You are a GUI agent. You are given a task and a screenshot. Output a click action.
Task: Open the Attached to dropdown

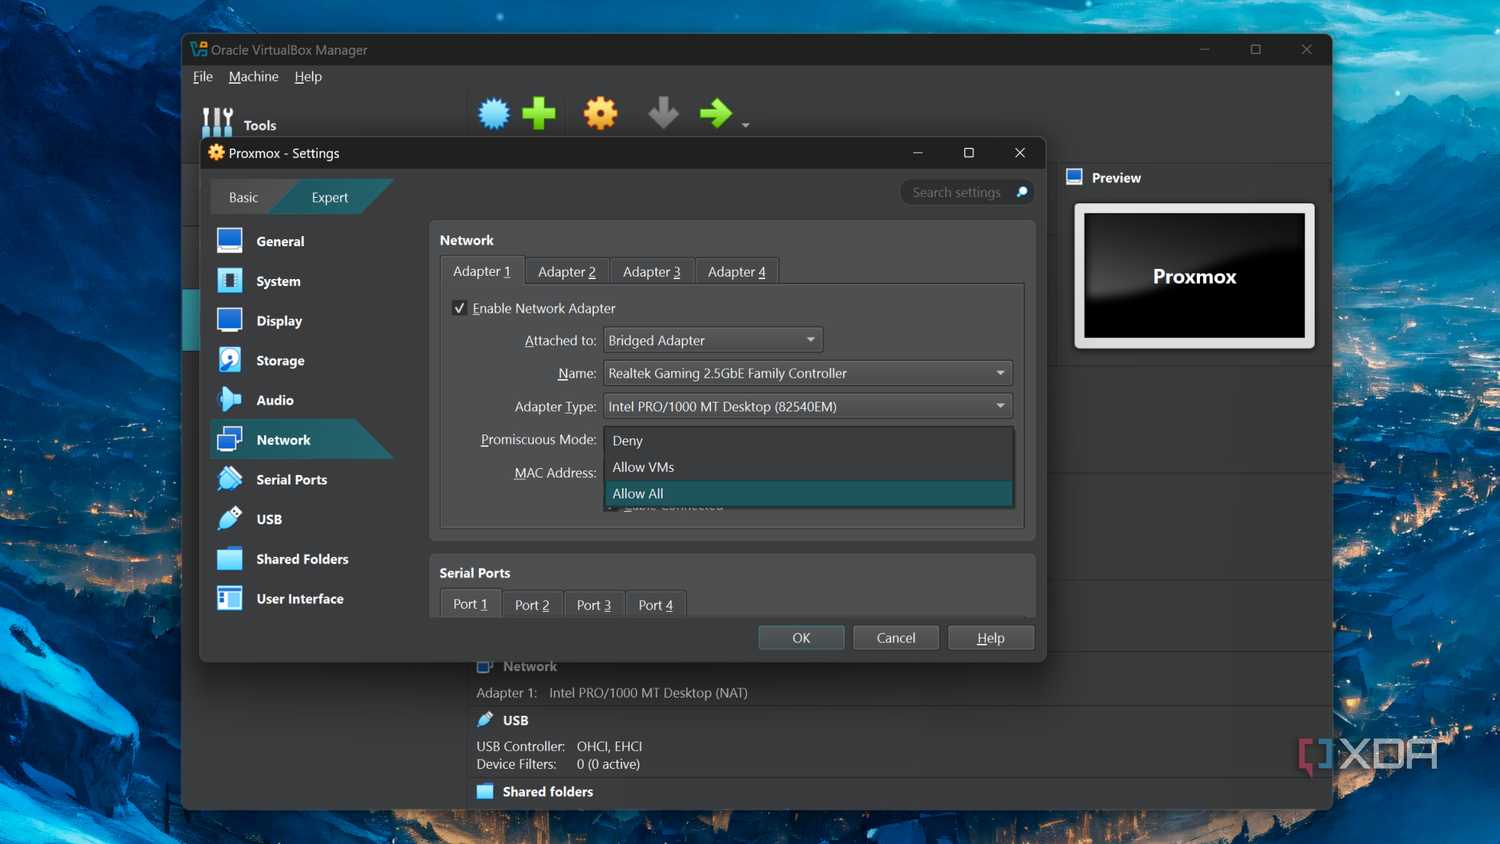pos(713,340)
